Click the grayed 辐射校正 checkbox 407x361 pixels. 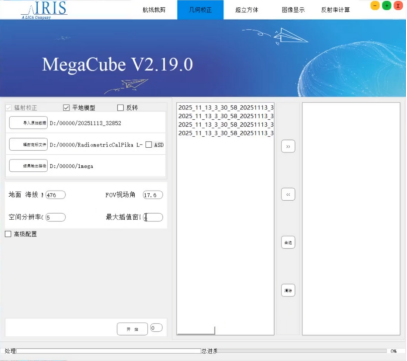pyautogui.click(x=9, y=108)
